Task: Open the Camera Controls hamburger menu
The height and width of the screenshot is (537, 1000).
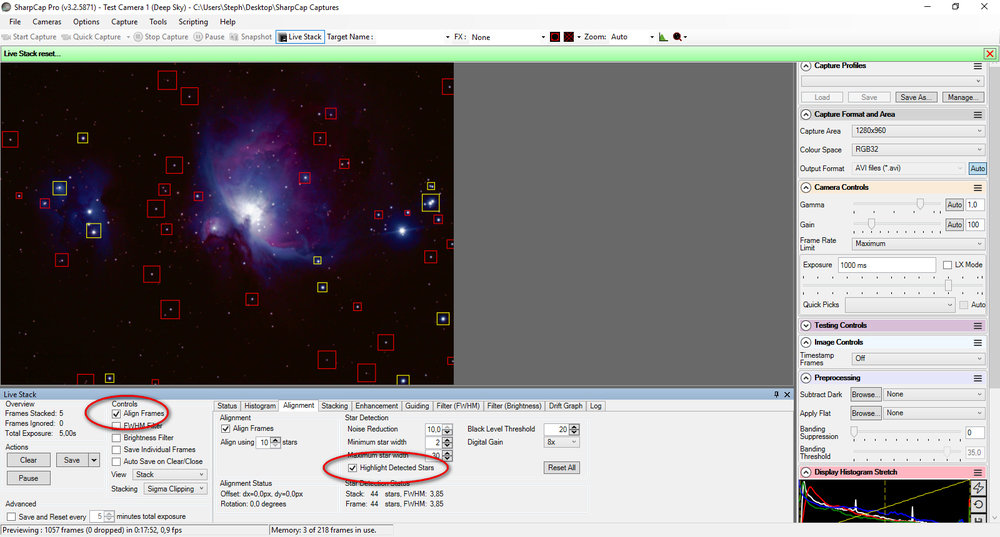Action: coord(978,188)
